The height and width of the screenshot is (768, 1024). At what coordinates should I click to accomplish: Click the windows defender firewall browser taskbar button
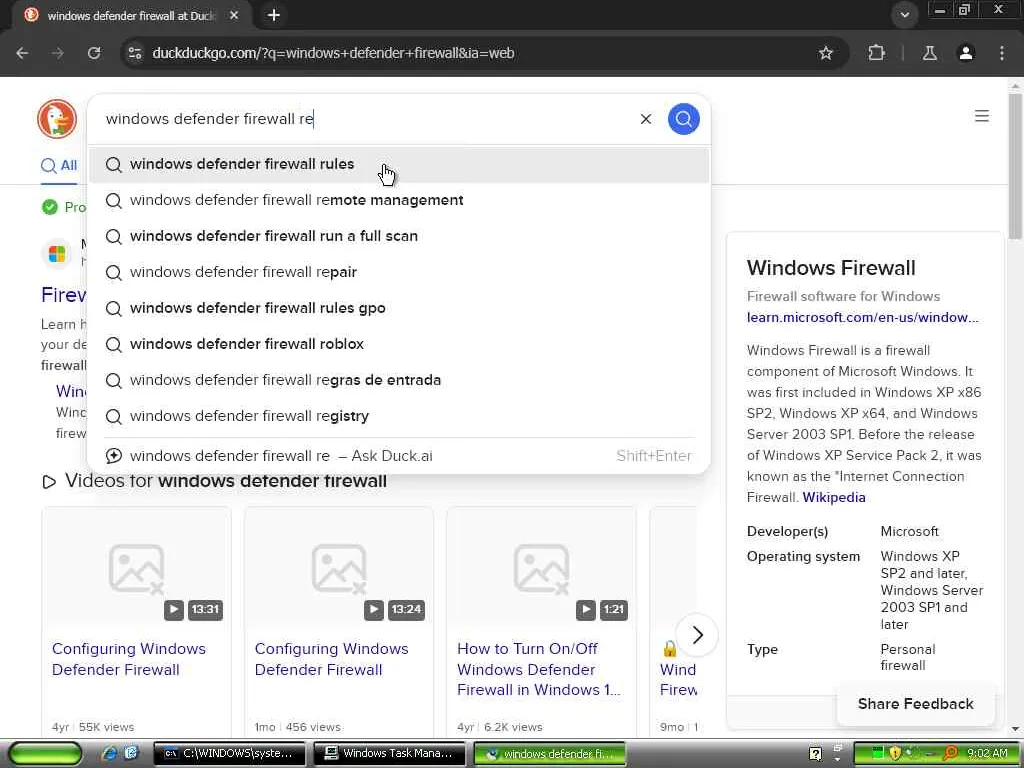click(550, 754)
